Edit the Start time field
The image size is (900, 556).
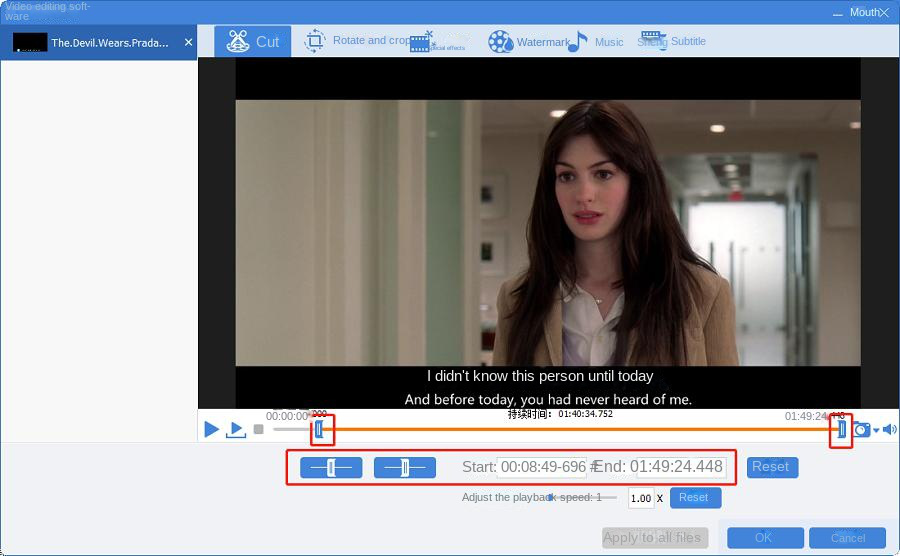click(542, 467)
